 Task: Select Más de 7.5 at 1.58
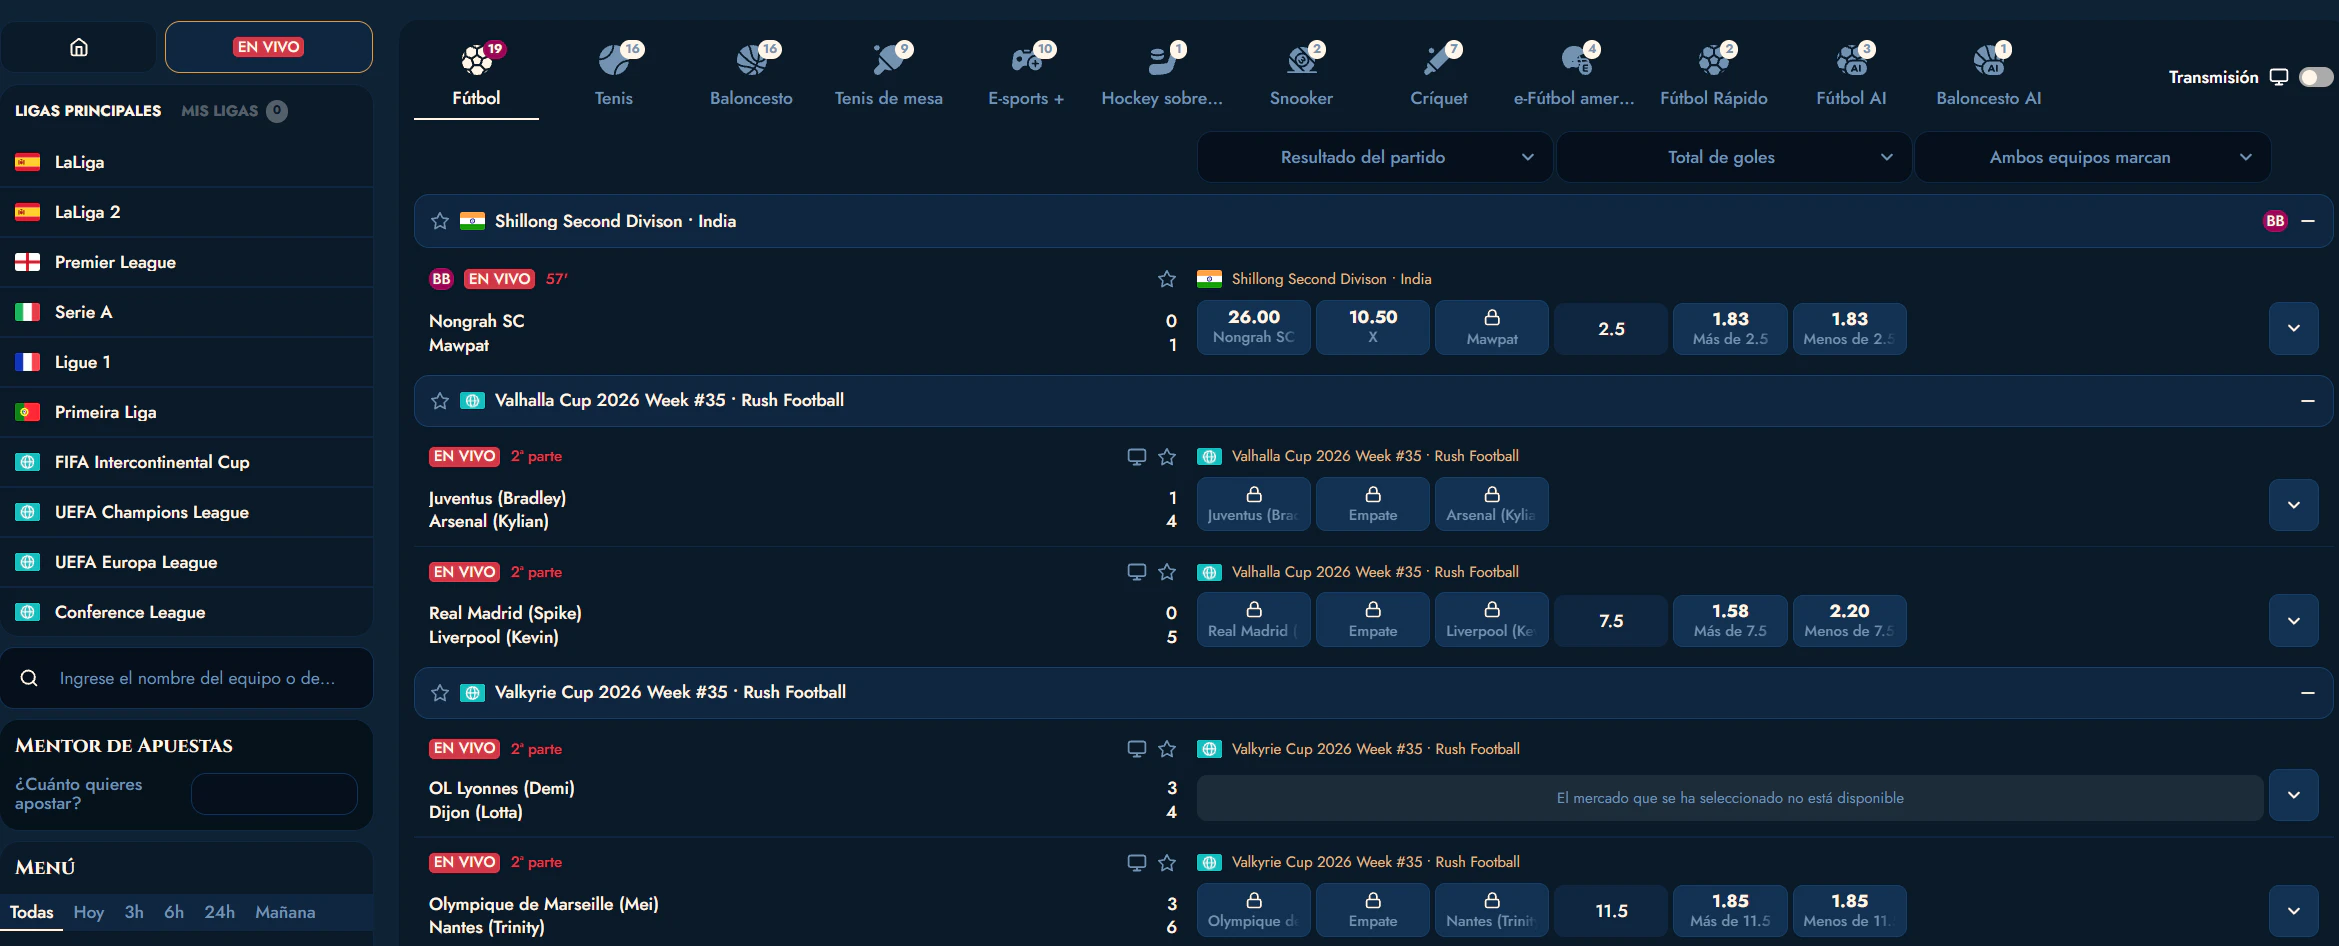(1730, 620)
